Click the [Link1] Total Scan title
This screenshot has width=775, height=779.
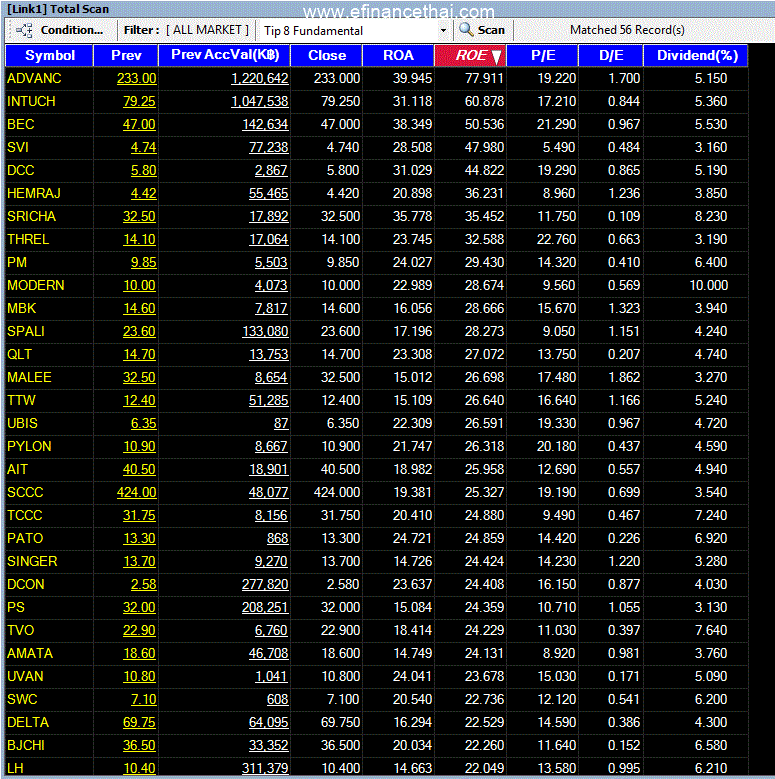point(58,9)
